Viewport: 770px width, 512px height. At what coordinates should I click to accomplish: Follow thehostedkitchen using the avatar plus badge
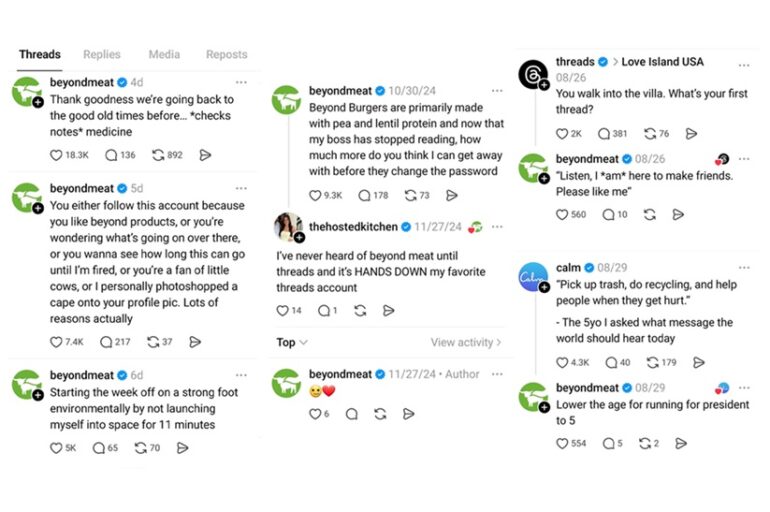pos(299,237)
